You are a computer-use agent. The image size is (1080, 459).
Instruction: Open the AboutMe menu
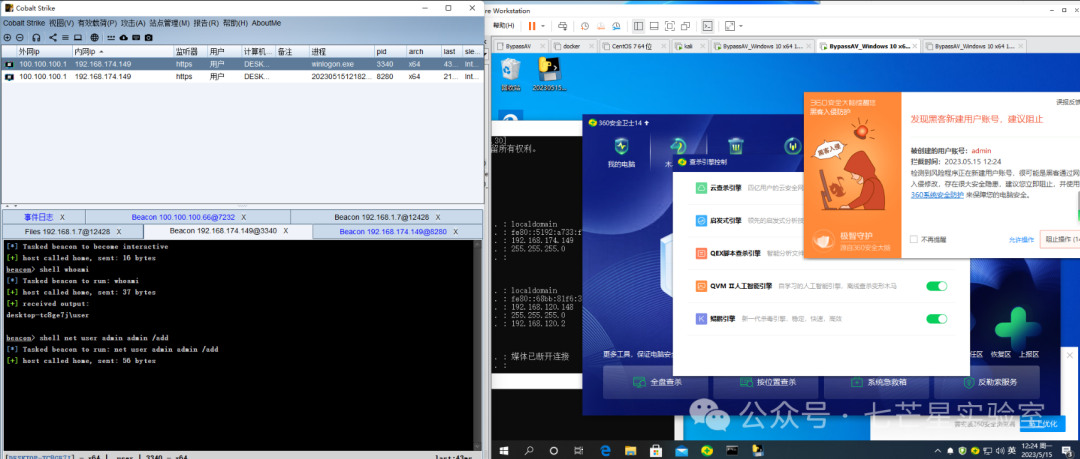click(x=267, y=23)
